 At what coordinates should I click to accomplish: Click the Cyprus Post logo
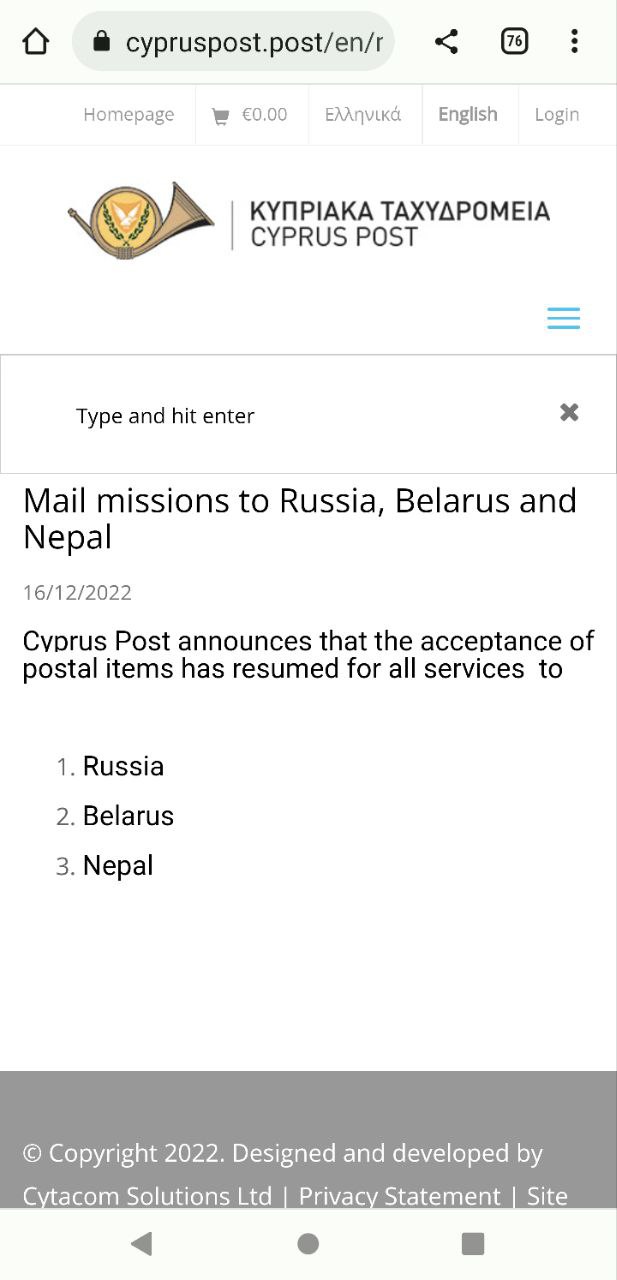308,222
